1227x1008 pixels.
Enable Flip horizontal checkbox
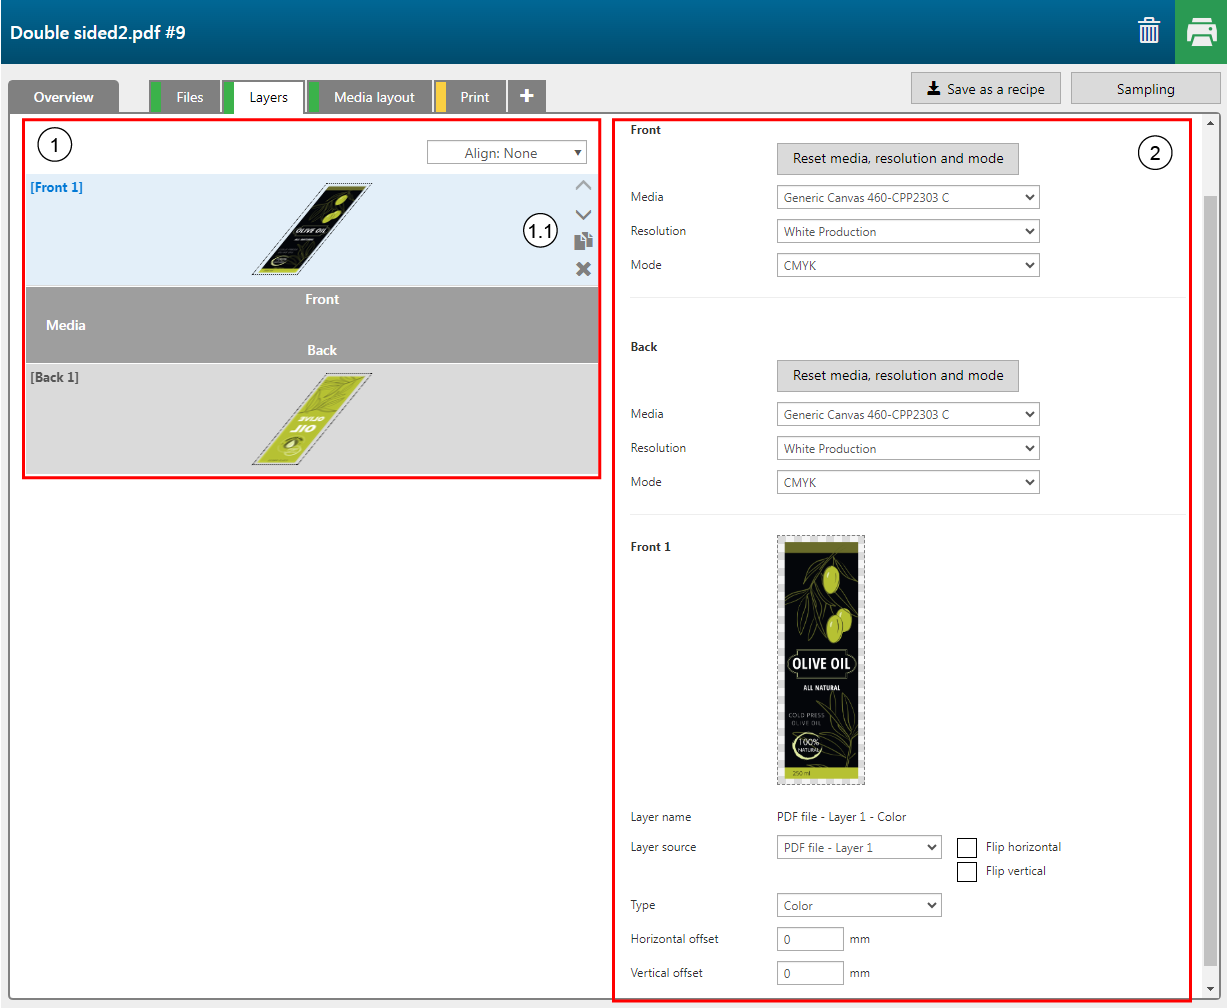(967, 848)
